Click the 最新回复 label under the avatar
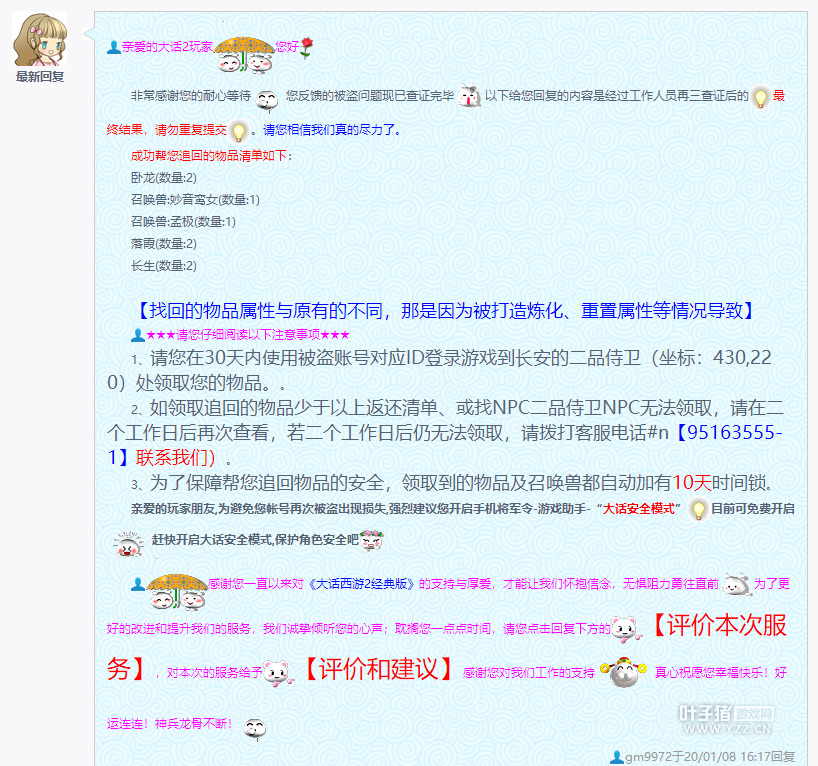The image size is (818, 766). (40, 76)
